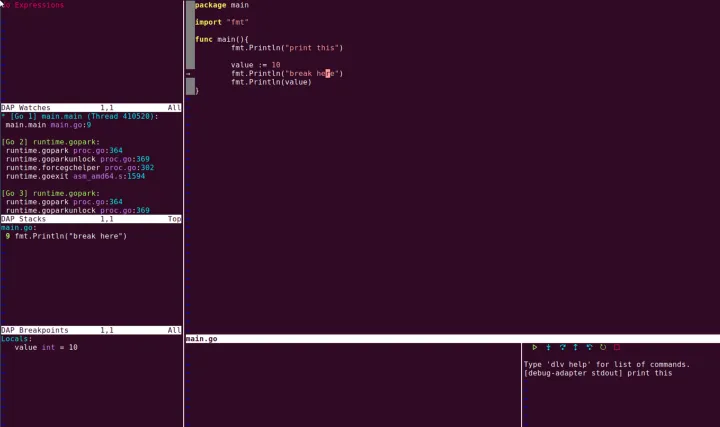720x427 pixels.
Task: Click the "Type 'dlv help' for list of commands." line
Action: click(607, 365)
